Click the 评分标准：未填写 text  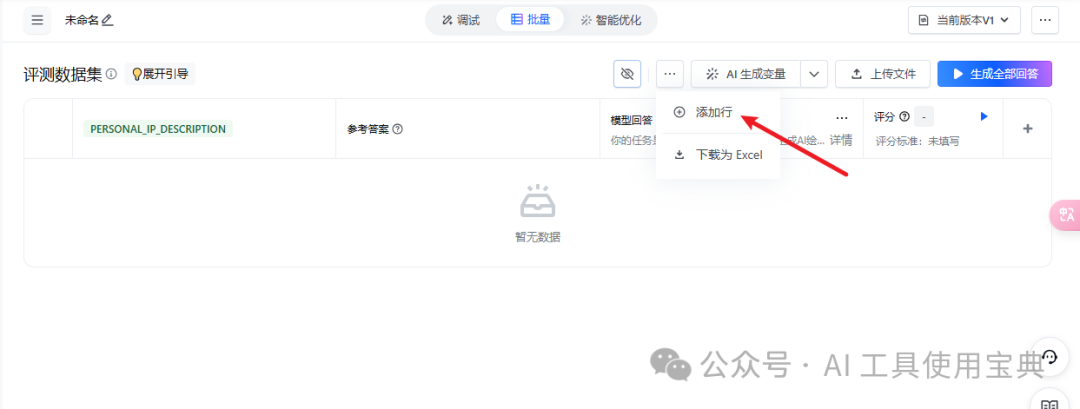coord(917,141)
